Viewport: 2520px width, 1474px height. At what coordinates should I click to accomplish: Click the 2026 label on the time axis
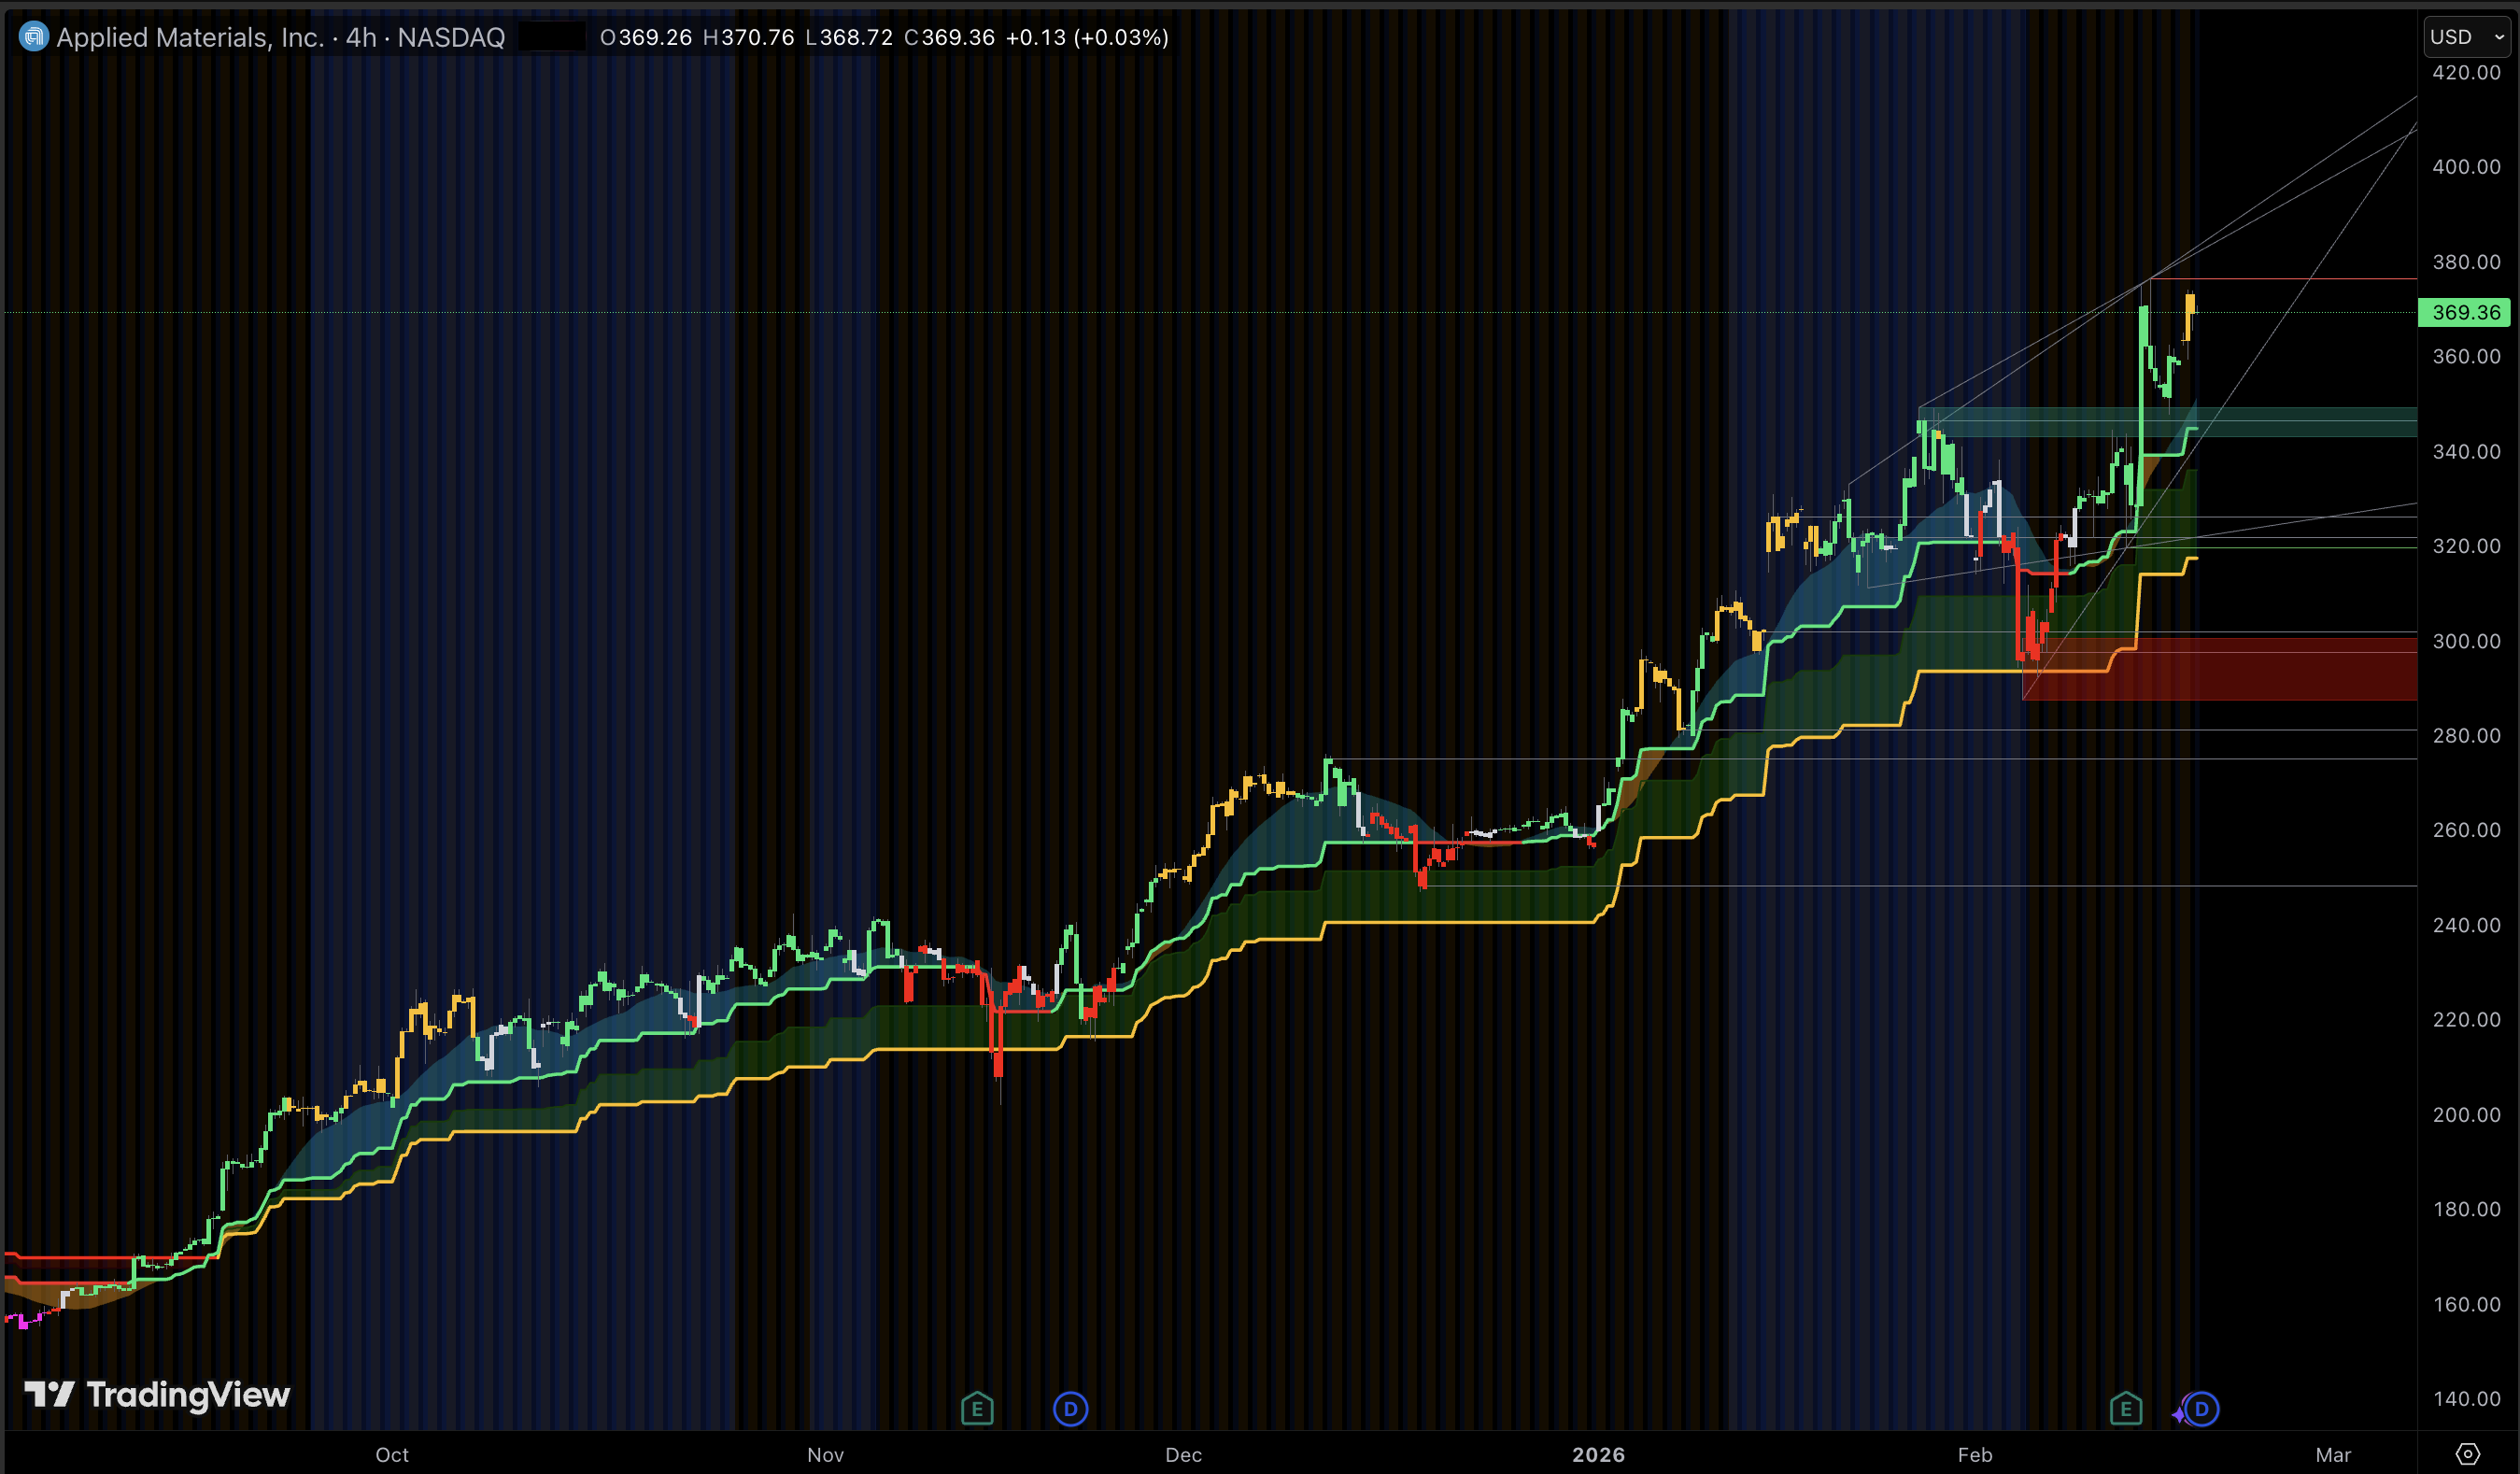point(1602,1456)
